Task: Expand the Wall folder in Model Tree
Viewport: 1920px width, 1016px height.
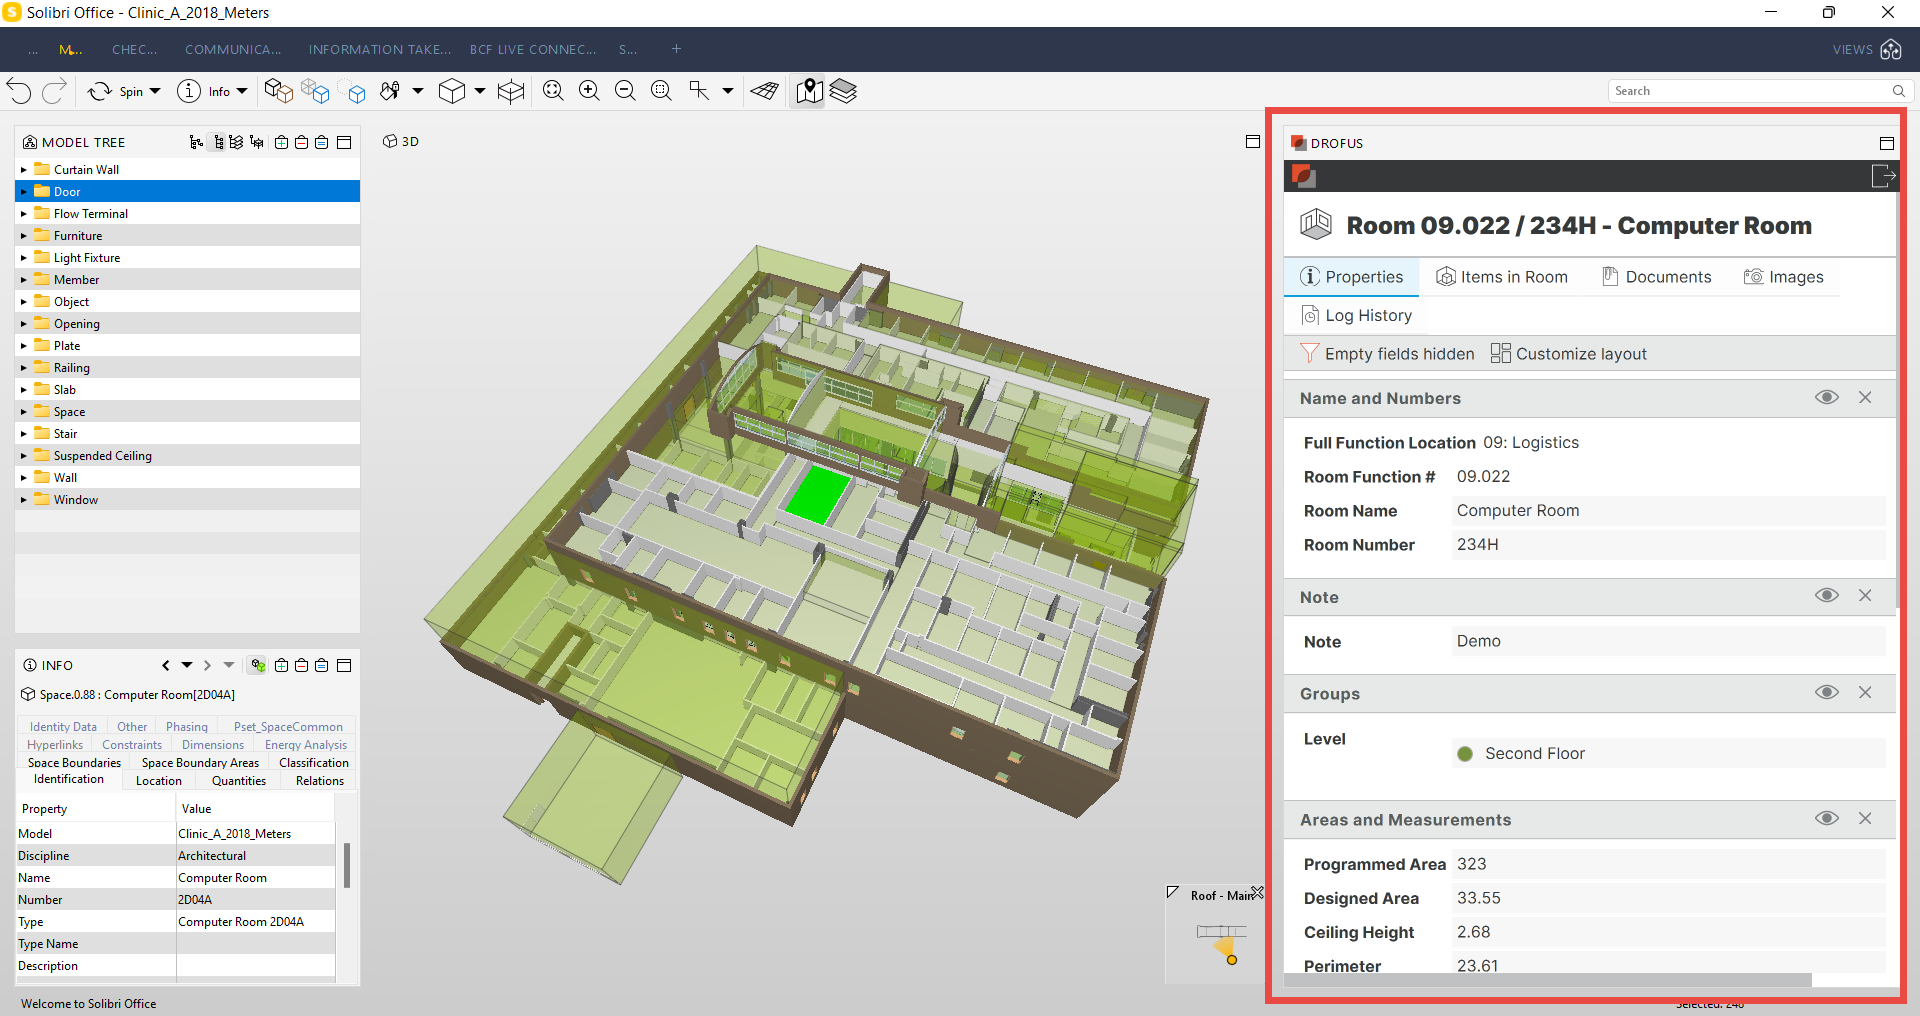Action: coord(24,477)
